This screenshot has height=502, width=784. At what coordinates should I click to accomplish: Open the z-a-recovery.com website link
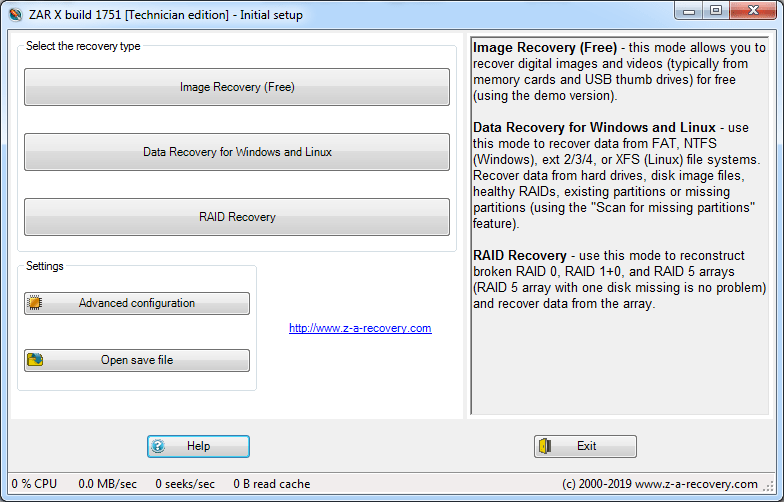tap(360, 328)
